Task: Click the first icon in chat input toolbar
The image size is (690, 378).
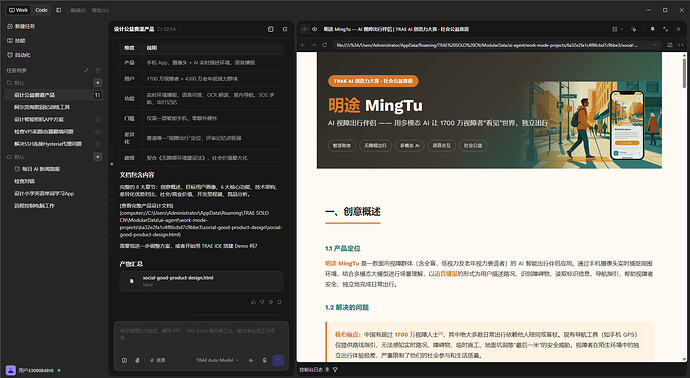Action: pos(124,360)
